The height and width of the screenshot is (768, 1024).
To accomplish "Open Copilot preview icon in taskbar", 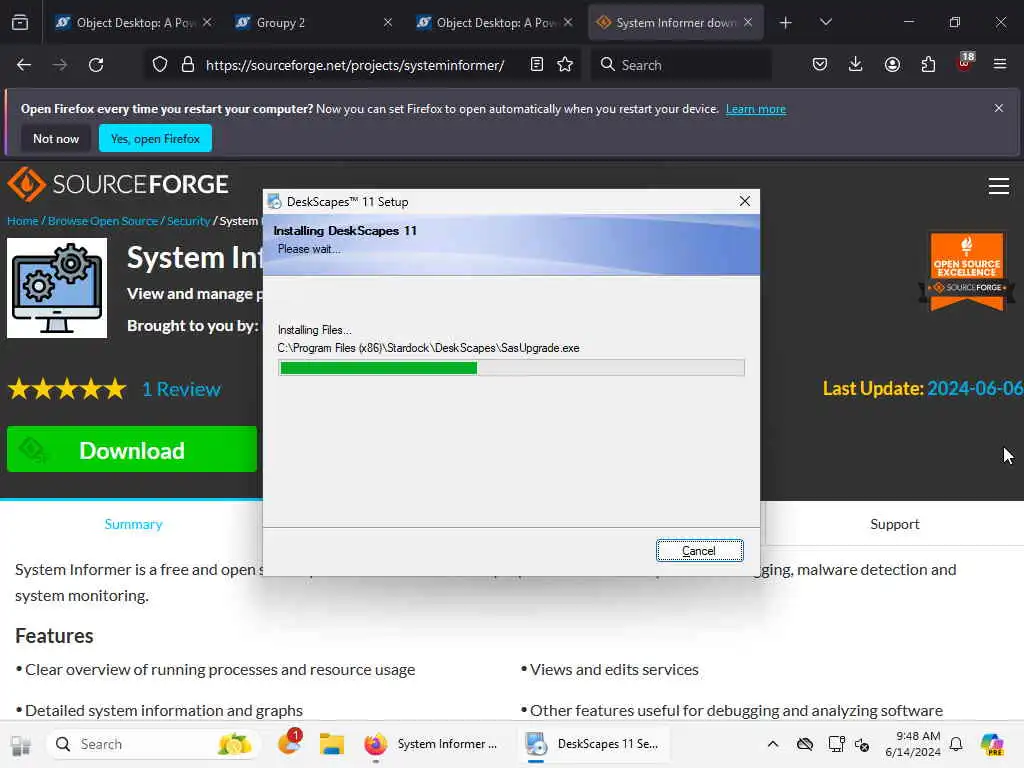I will coord(991,744).
